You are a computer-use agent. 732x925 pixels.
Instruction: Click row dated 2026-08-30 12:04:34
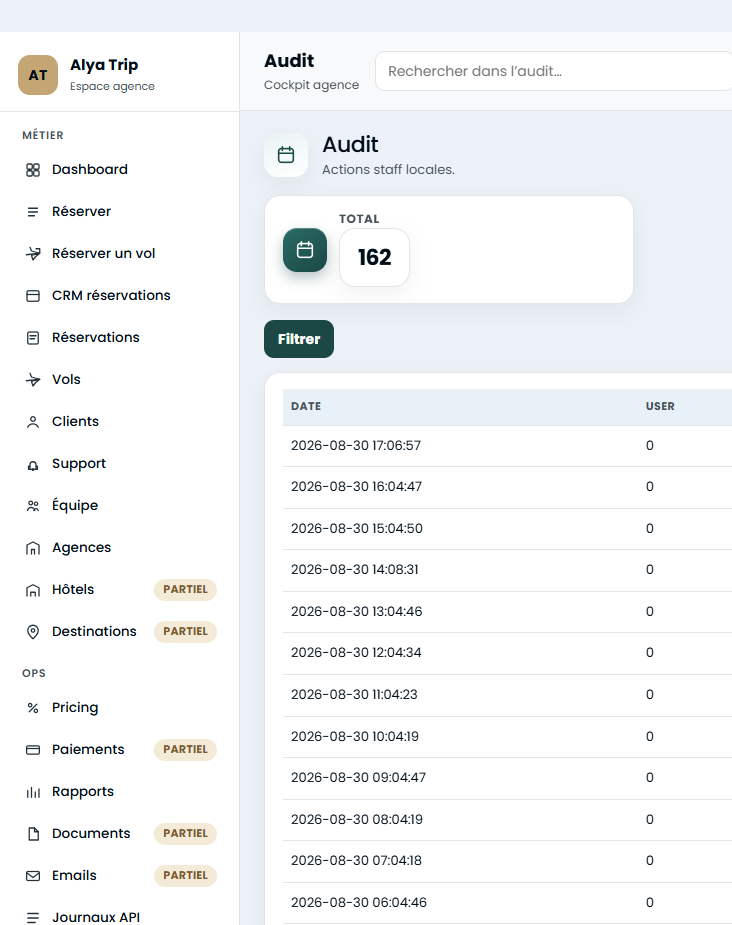click(x=507, y=653)
